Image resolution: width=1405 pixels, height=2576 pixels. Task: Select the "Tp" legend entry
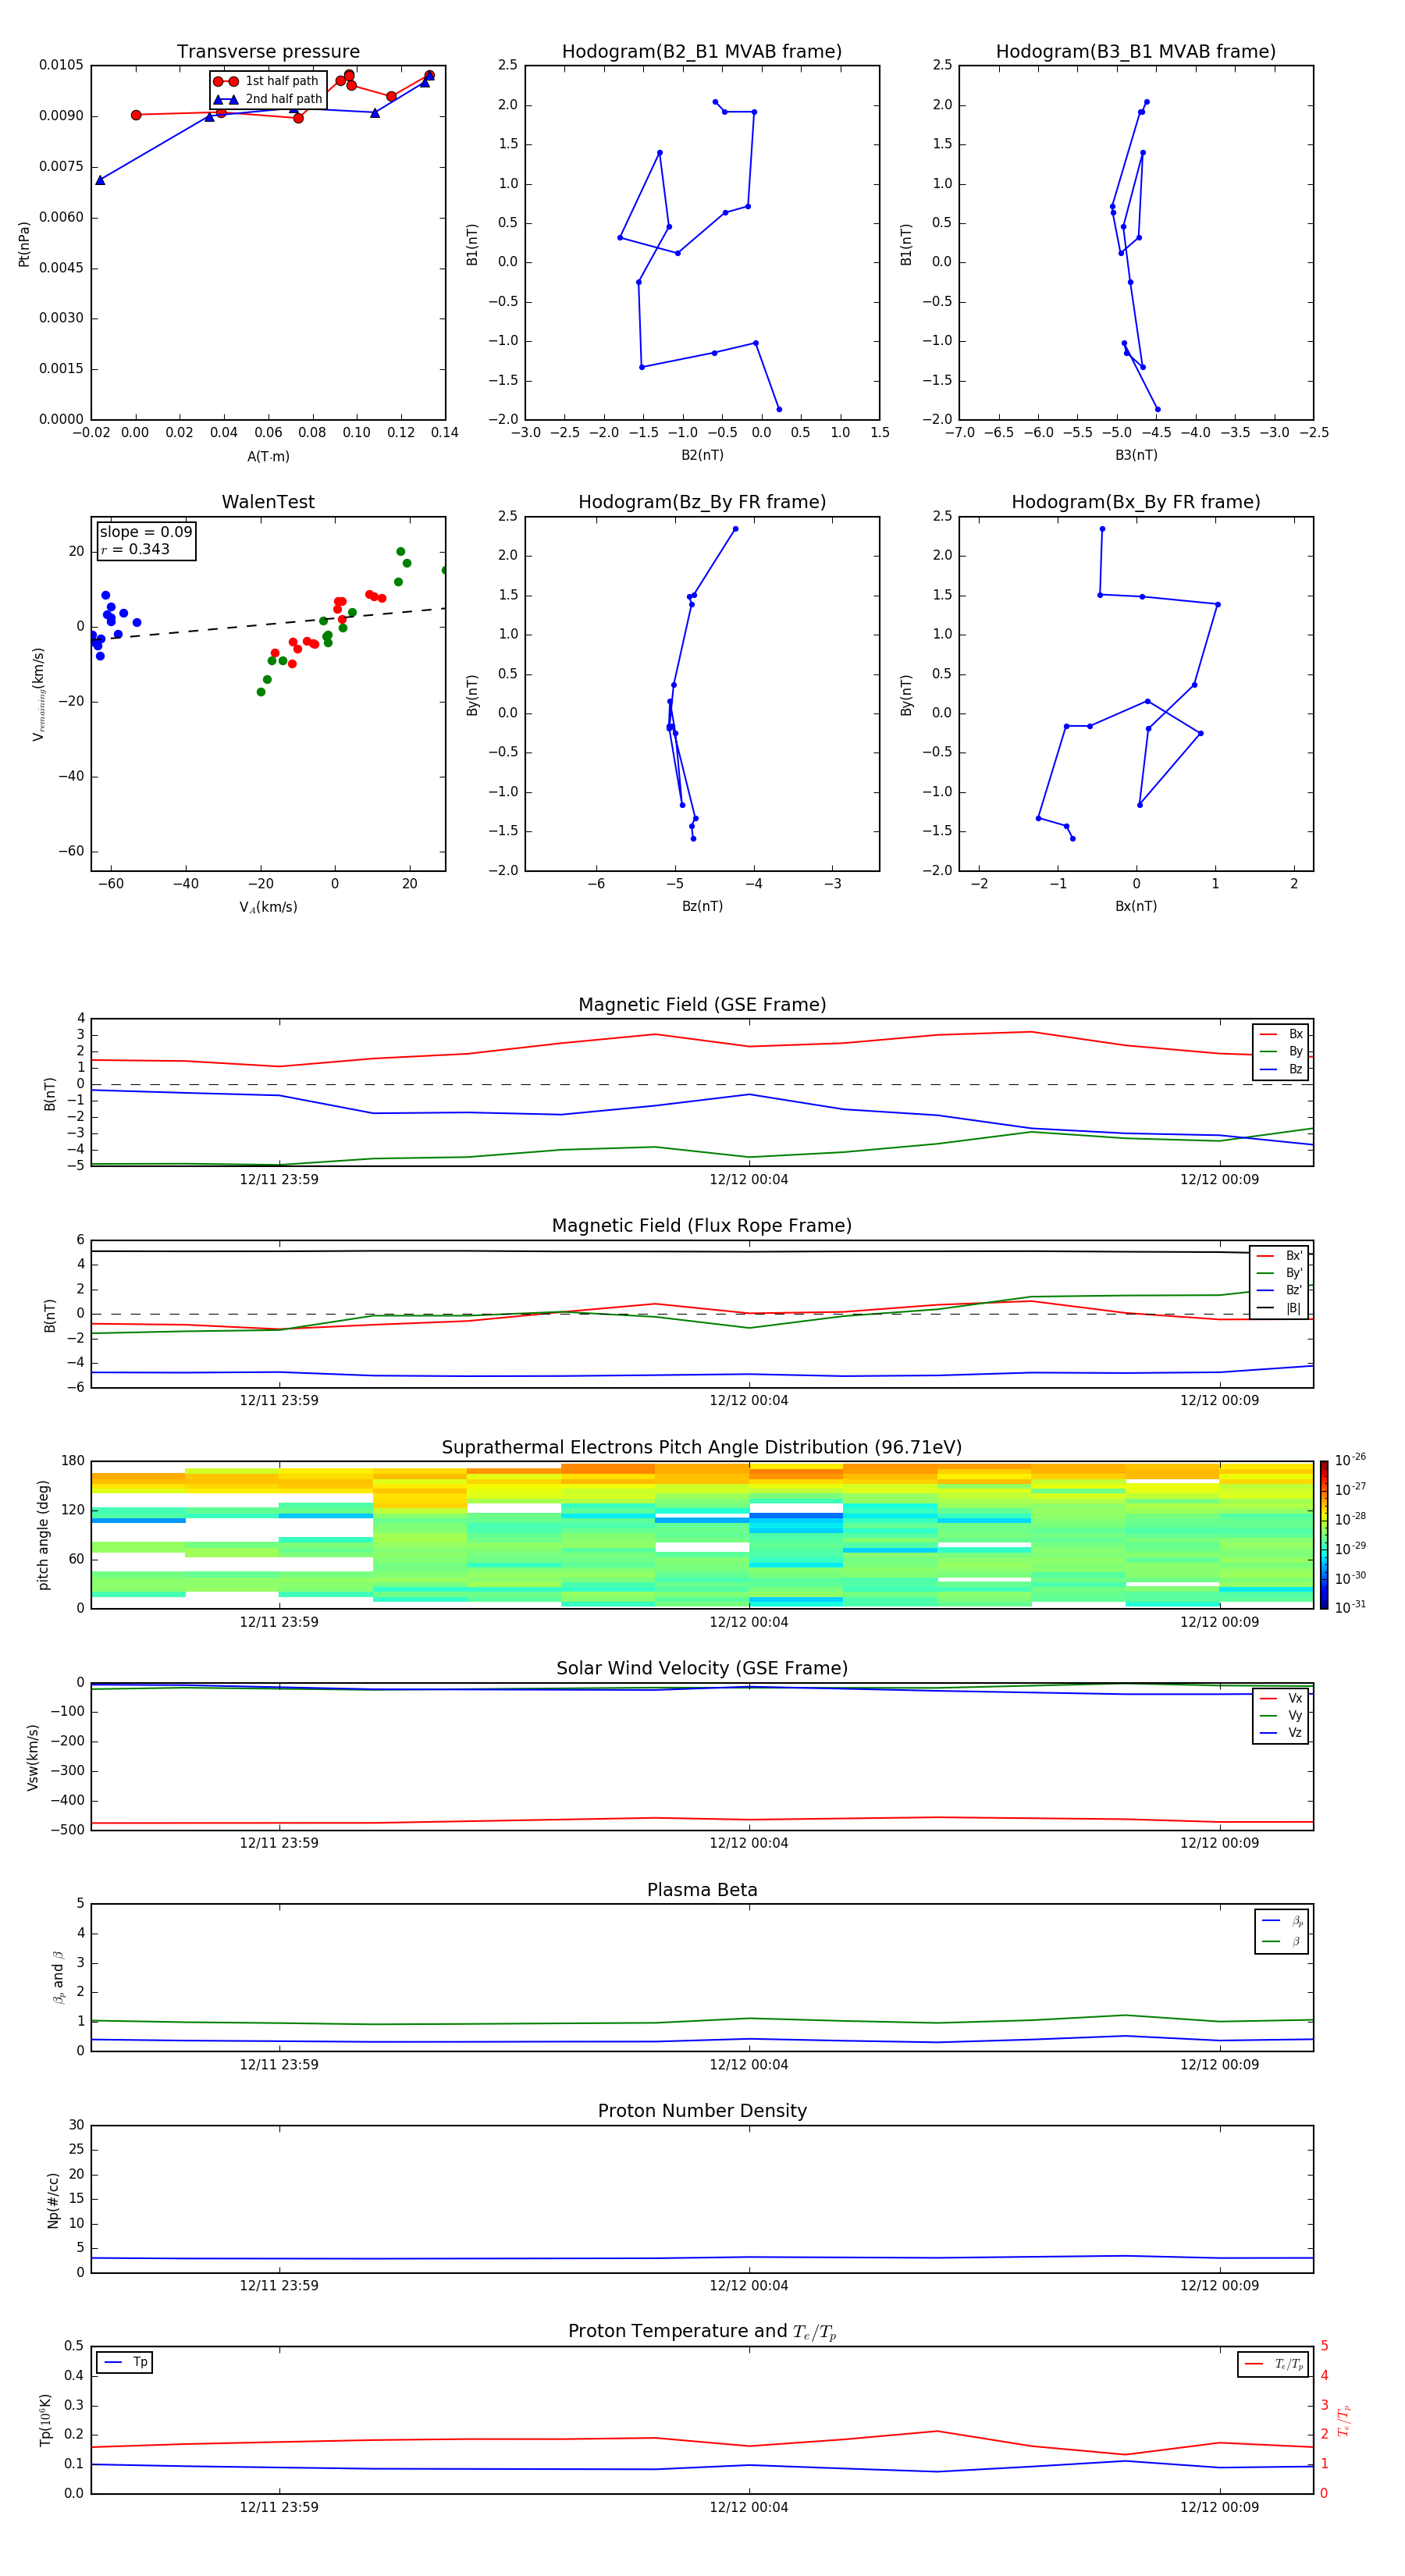coord(125,2362)
